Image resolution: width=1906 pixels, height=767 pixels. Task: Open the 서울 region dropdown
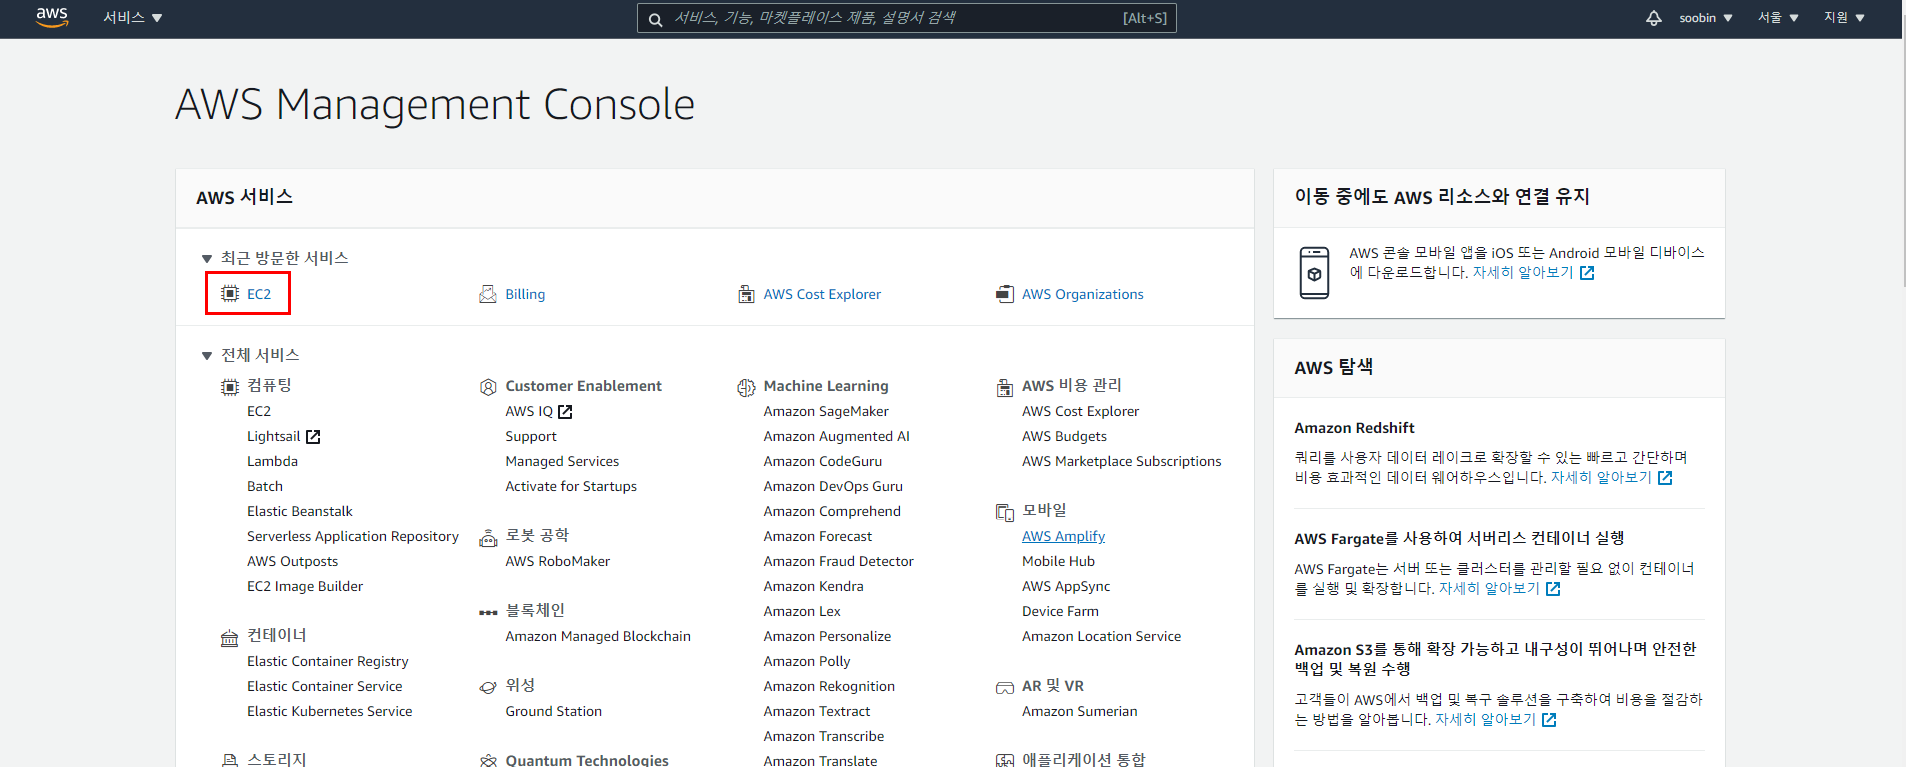click(x=1779, y=18)
